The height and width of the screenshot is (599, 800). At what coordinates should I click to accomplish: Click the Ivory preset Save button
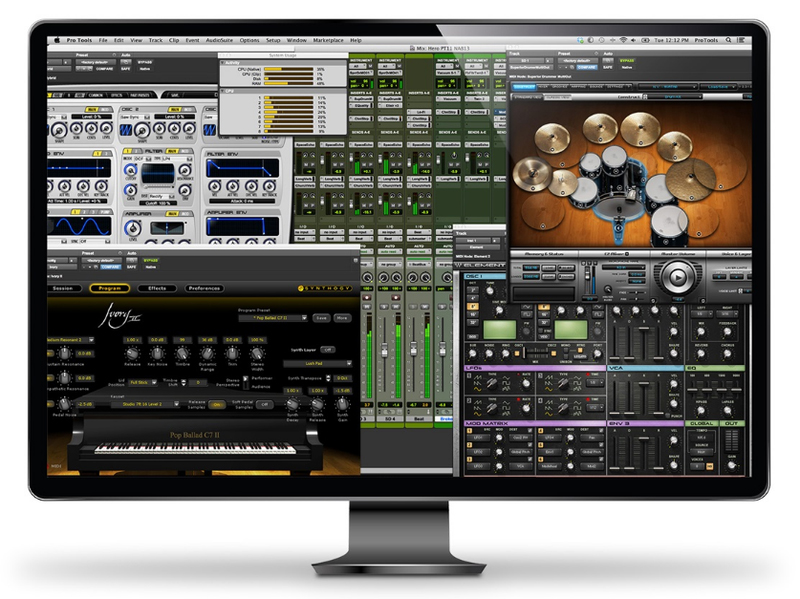point(321,318)
